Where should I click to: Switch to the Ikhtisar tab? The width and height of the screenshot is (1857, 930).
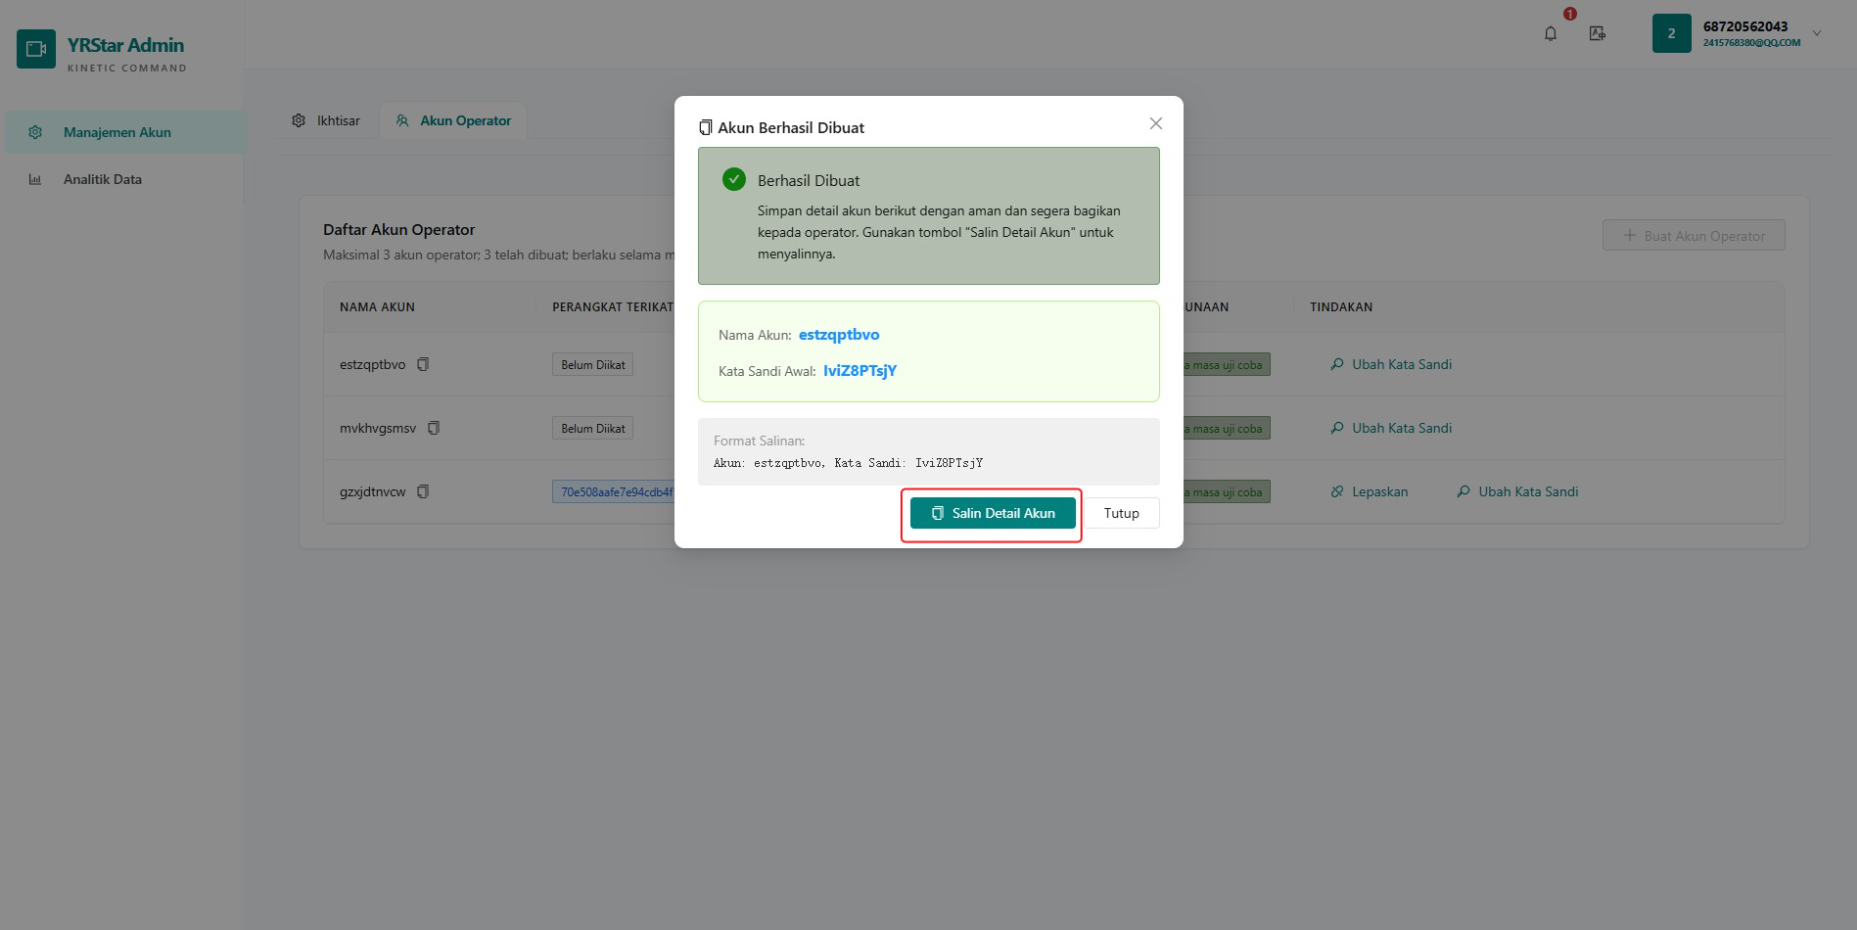(326, 120)
